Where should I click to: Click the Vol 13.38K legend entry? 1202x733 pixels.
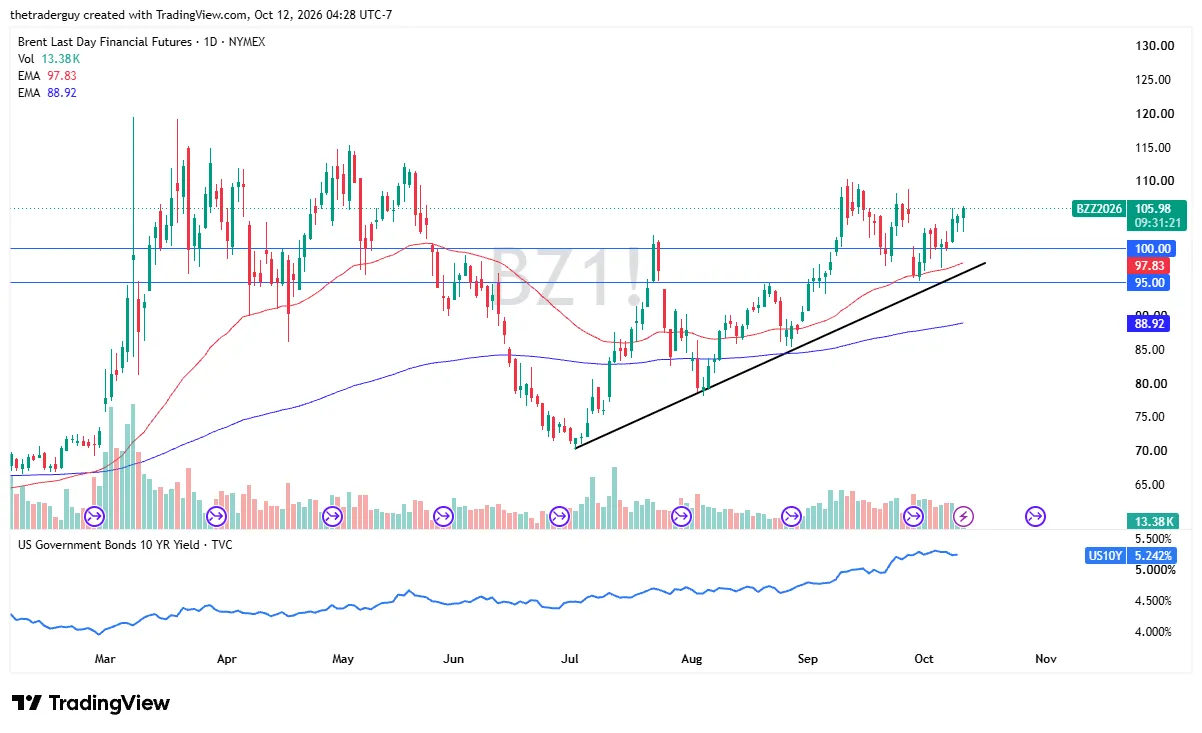click(x=50, y=59)
